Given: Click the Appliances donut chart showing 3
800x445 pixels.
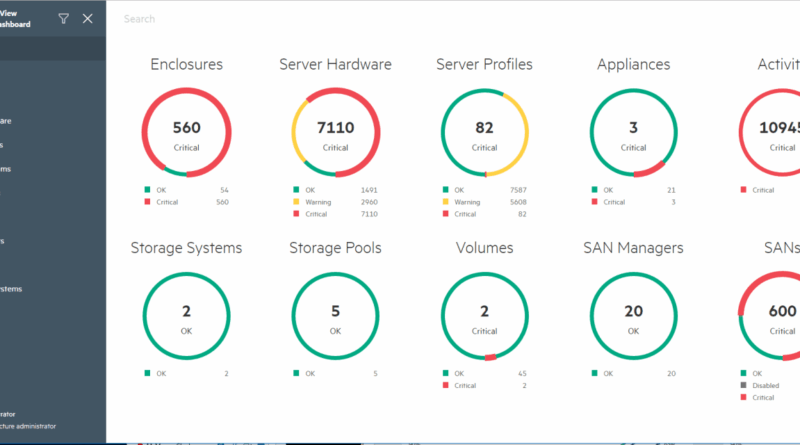Looking at the screenshot, I should tap(633, 133).
